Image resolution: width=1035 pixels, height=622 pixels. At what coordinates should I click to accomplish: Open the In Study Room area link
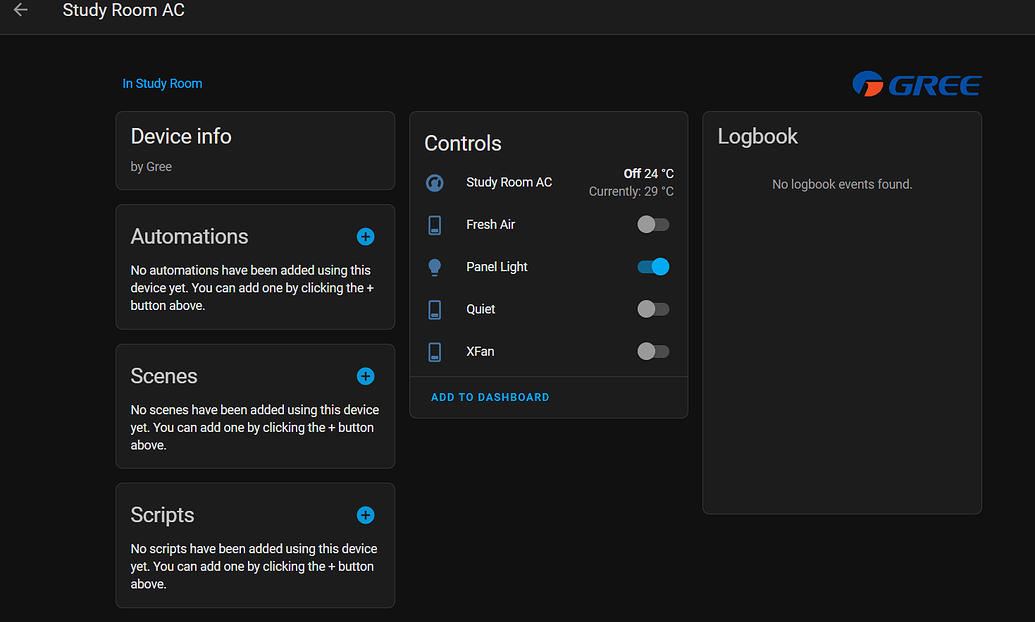pyautogui.click(x=162, y=84)
